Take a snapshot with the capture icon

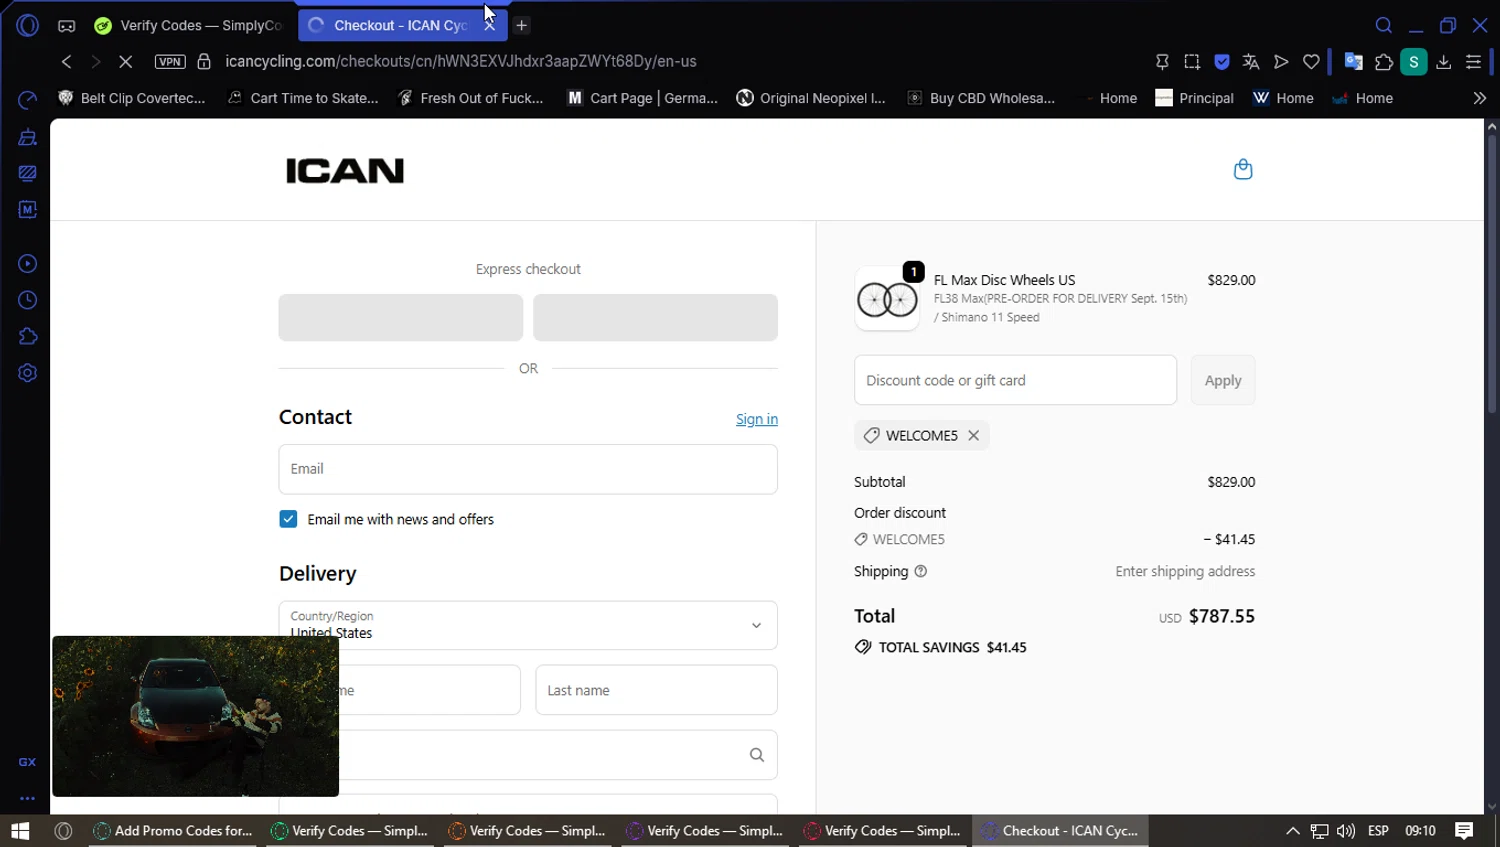1192,62
